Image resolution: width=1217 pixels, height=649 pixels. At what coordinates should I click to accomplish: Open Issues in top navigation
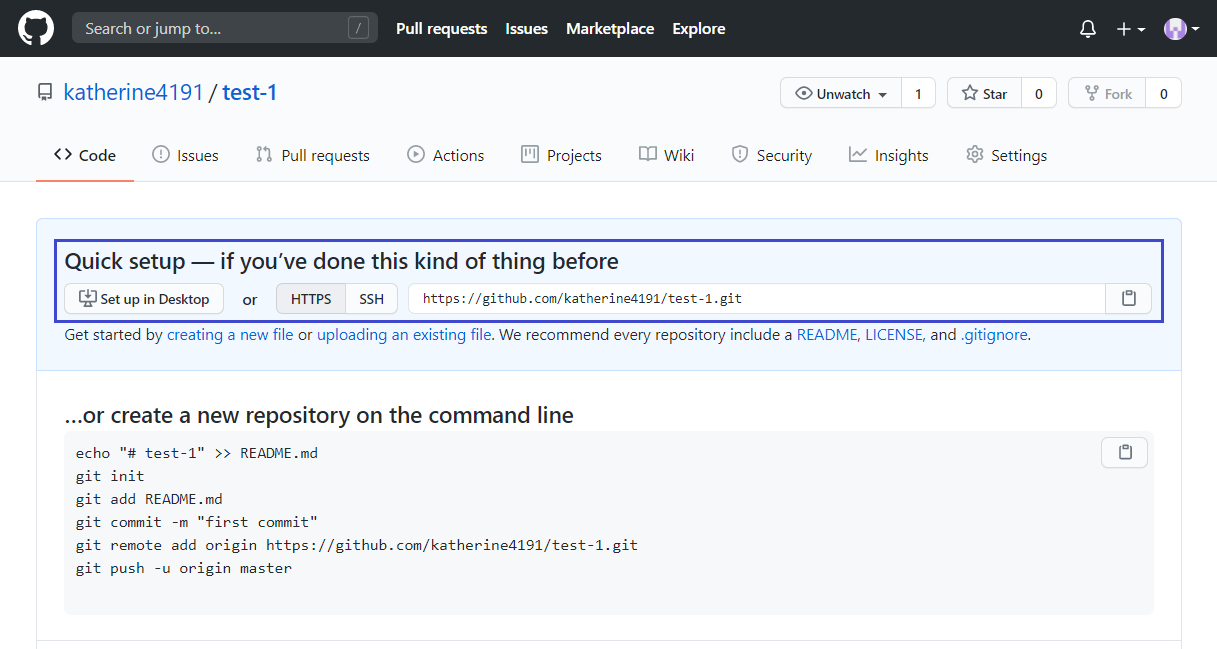coord(526,29)
